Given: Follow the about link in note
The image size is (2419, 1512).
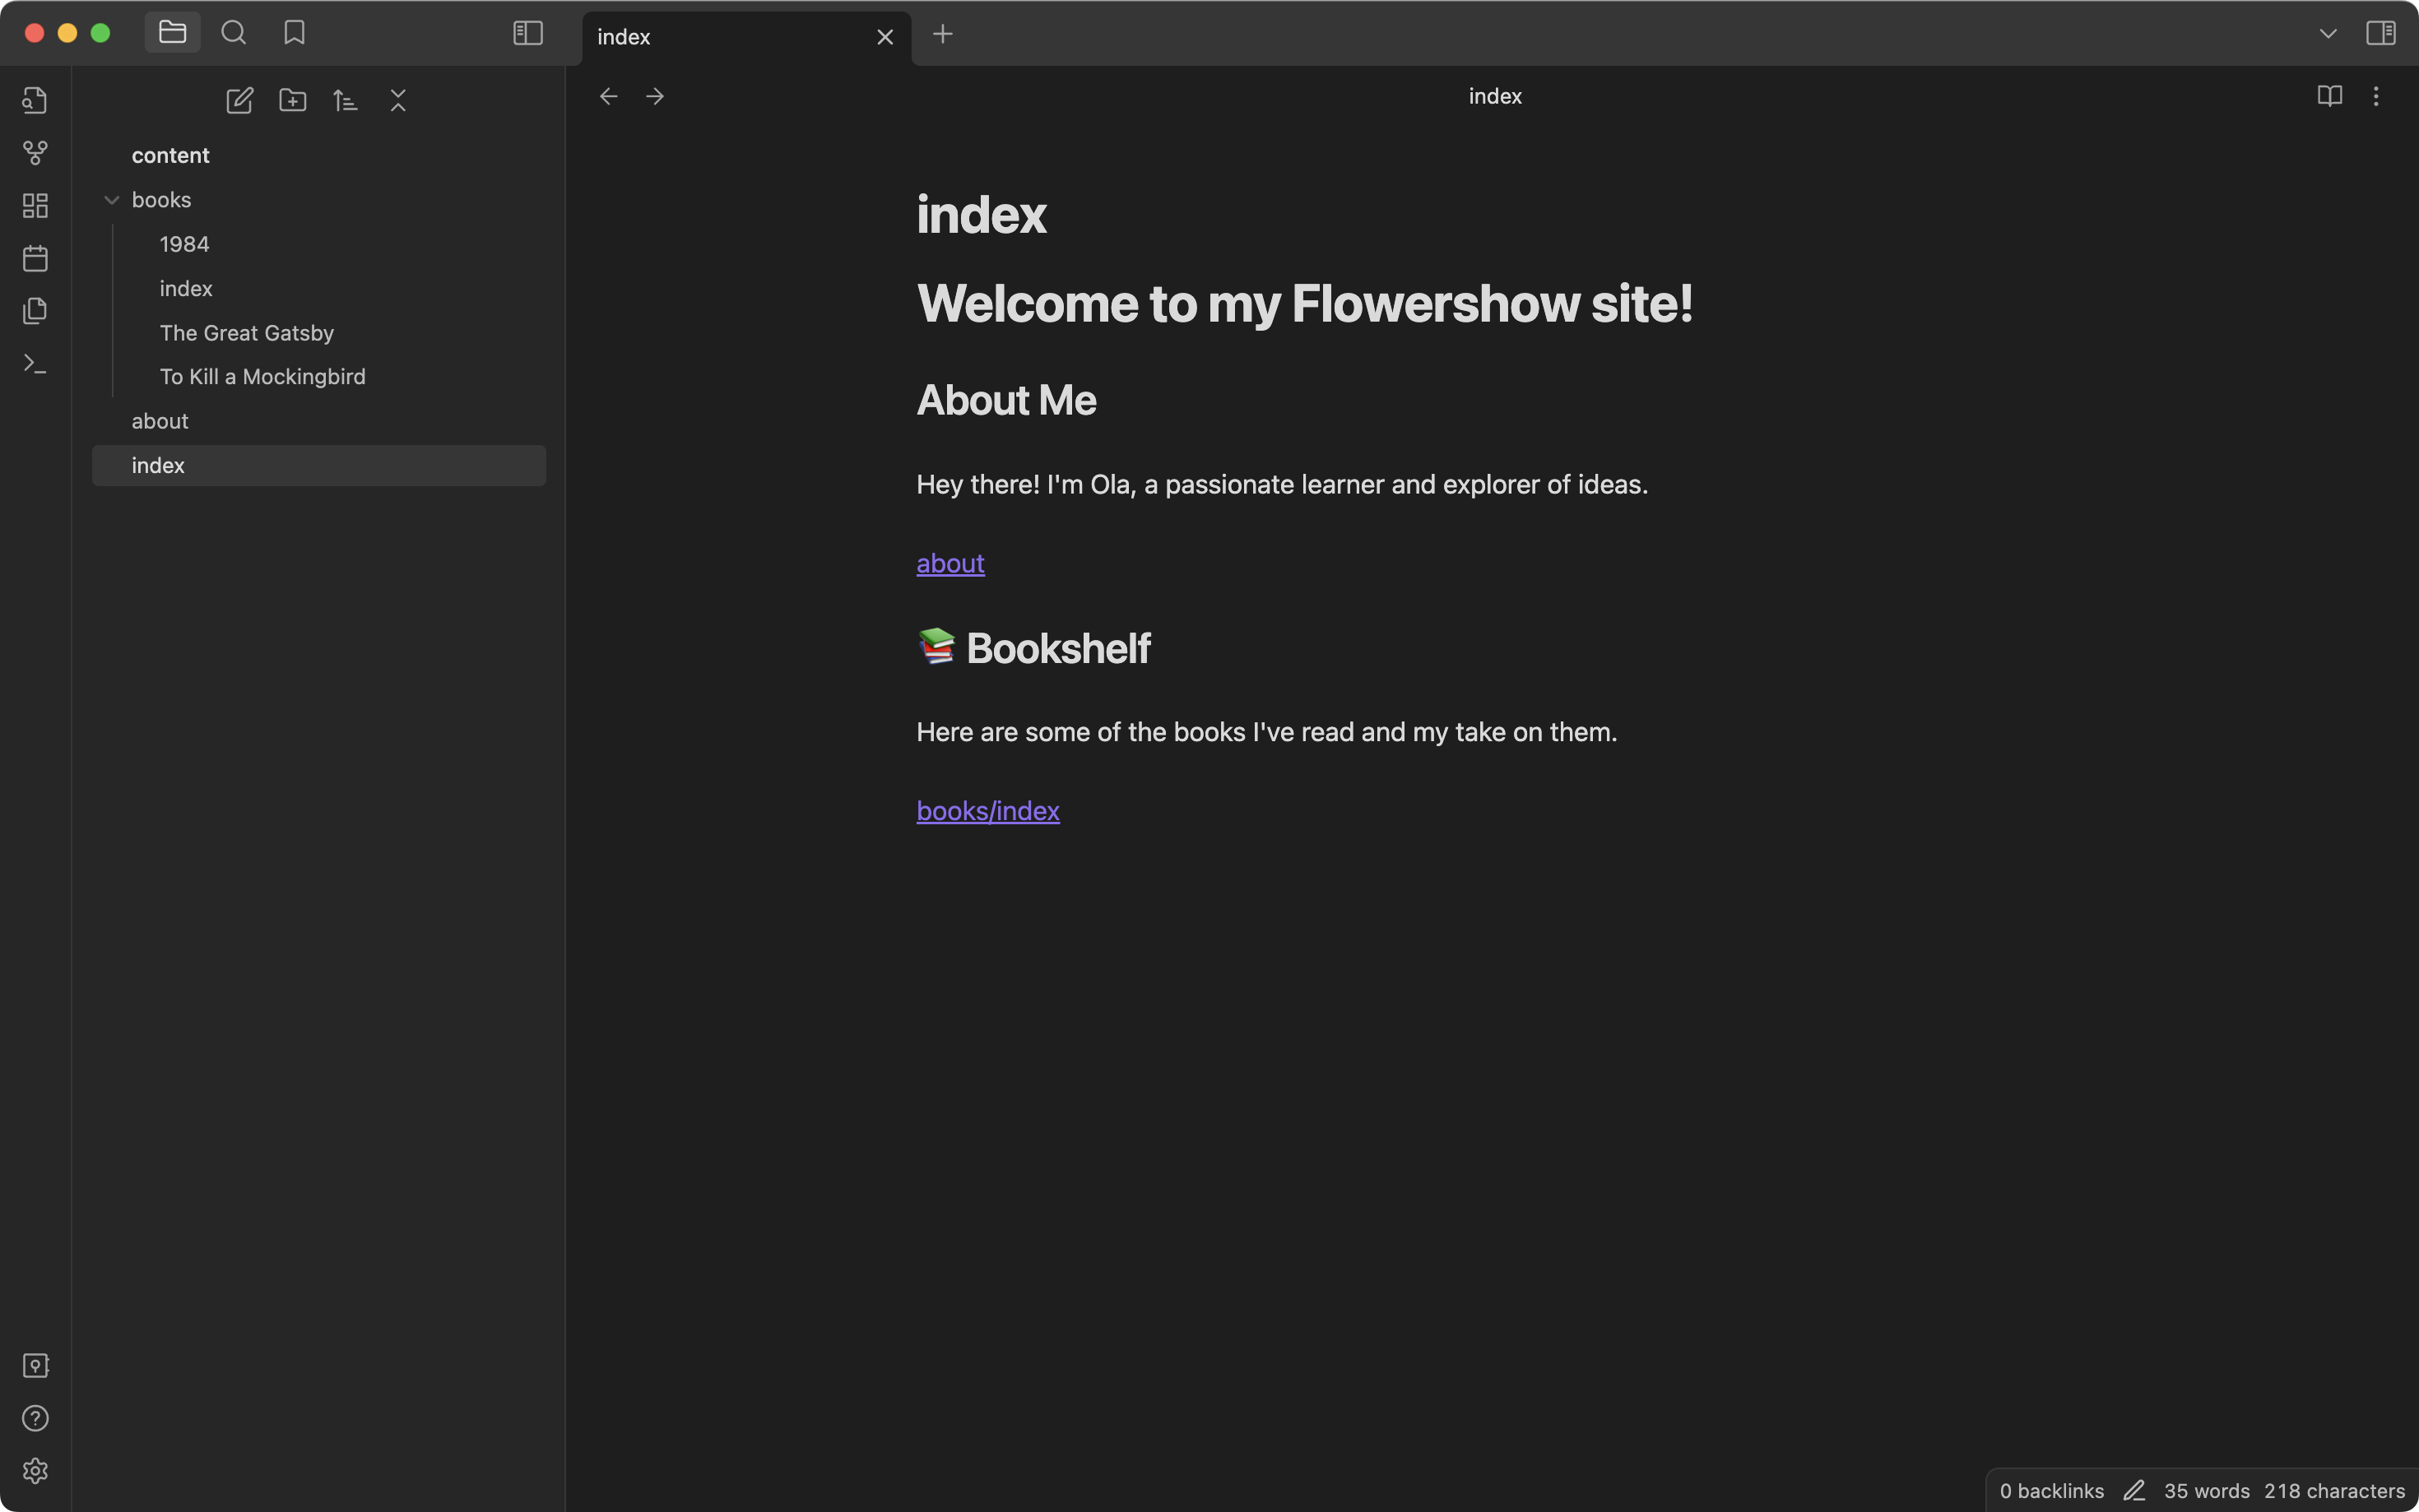Looking at the screenshot, I should tap(950, 564).
